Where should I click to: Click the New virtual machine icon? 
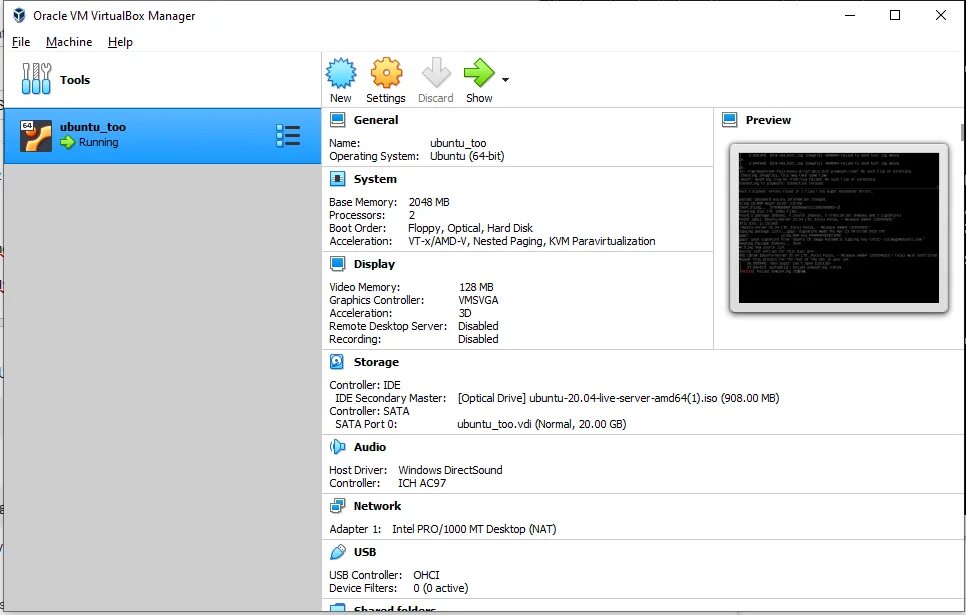pyautogui.click(x=341, y=73)
